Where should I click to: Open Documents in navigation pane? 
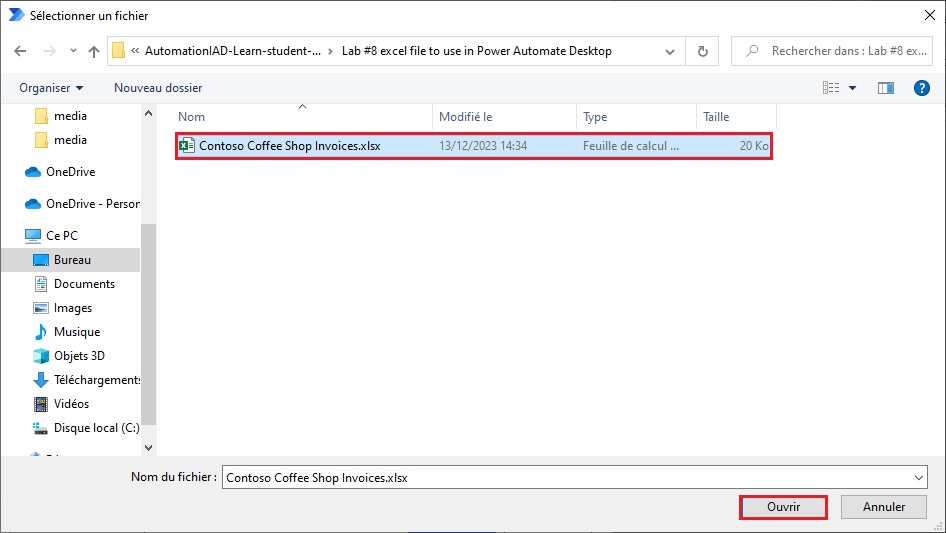coord(84,284)
